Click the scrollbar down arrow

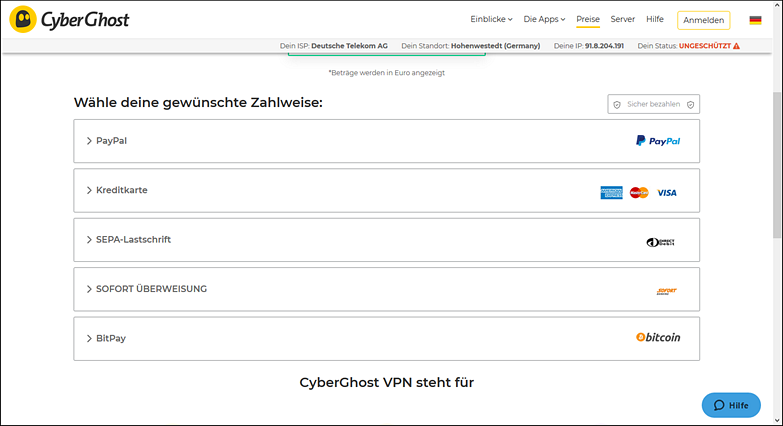(x=777, y=420)
